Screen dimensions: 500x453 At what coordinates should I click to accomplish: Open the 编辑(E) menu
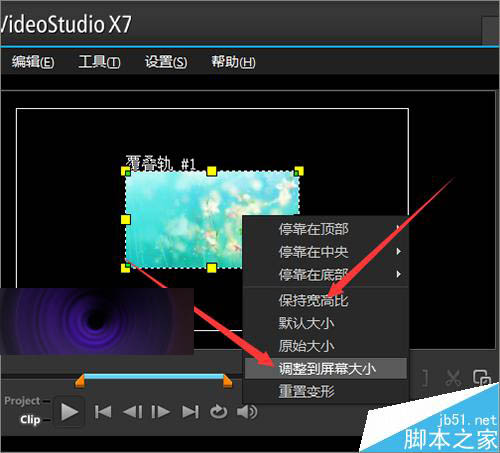[33, 62]
